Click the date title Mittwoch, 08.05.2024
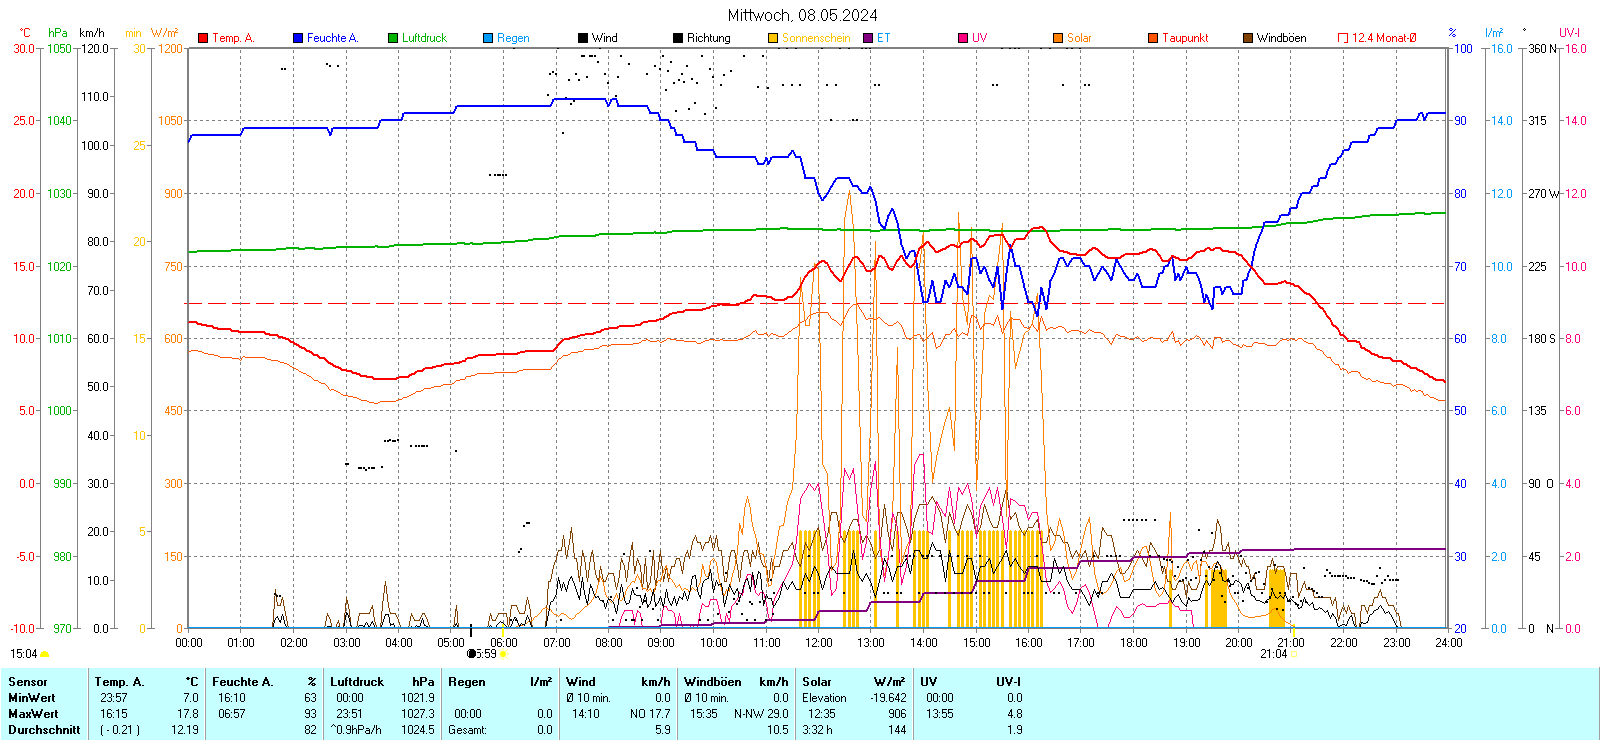 coord(802,15)
